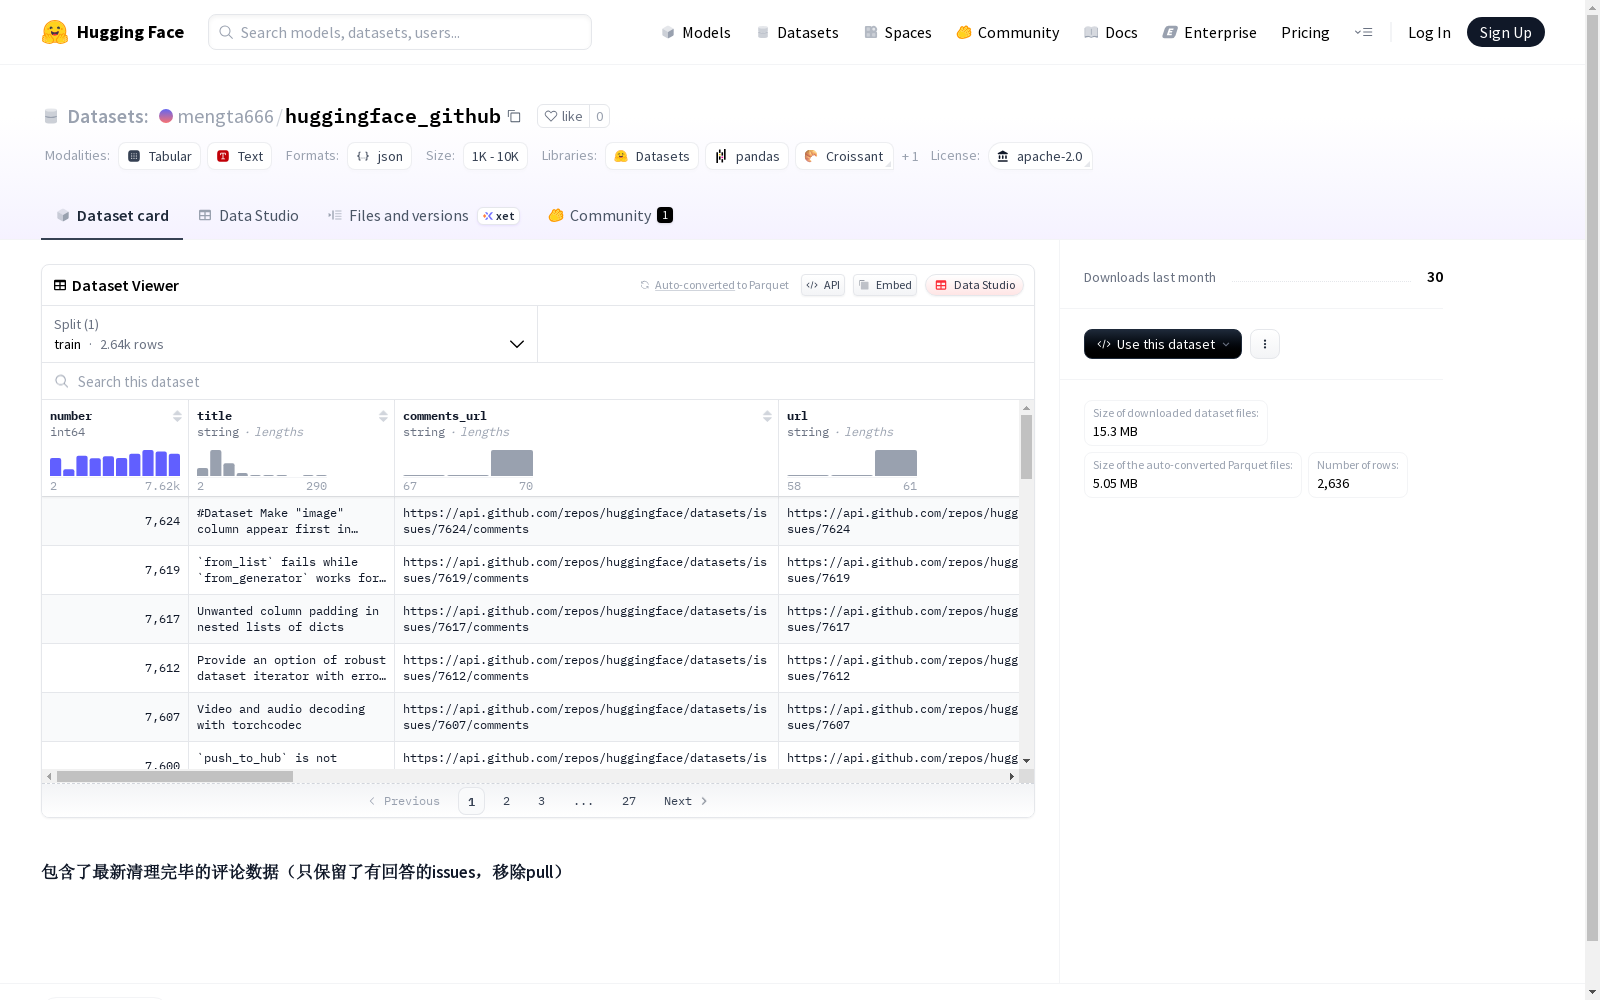Select the Tabular modality tag
Viewport: 1600px width, 1000px height.
160,156
